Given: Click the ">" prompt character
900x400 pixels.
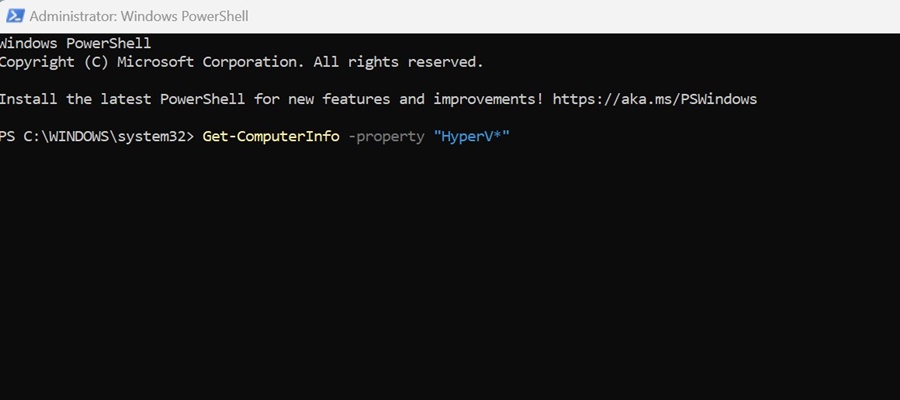Looking at the screenshot, I should point(189,136).
